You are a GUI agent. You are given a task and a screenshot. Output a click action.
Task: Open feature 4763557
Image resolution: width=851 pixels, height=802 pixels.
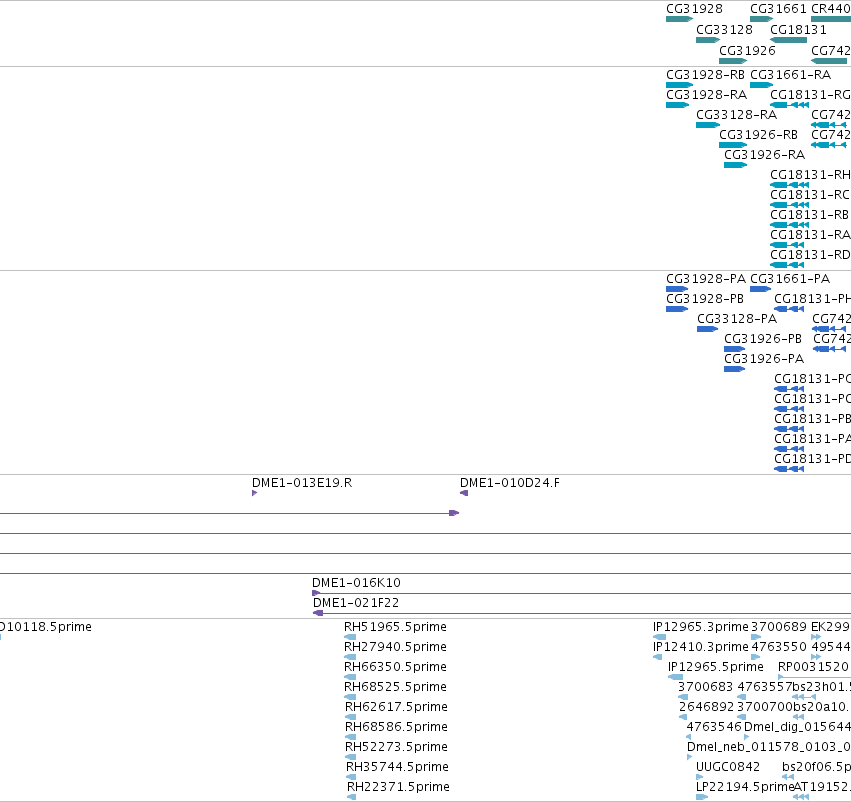tap(741, 697)
